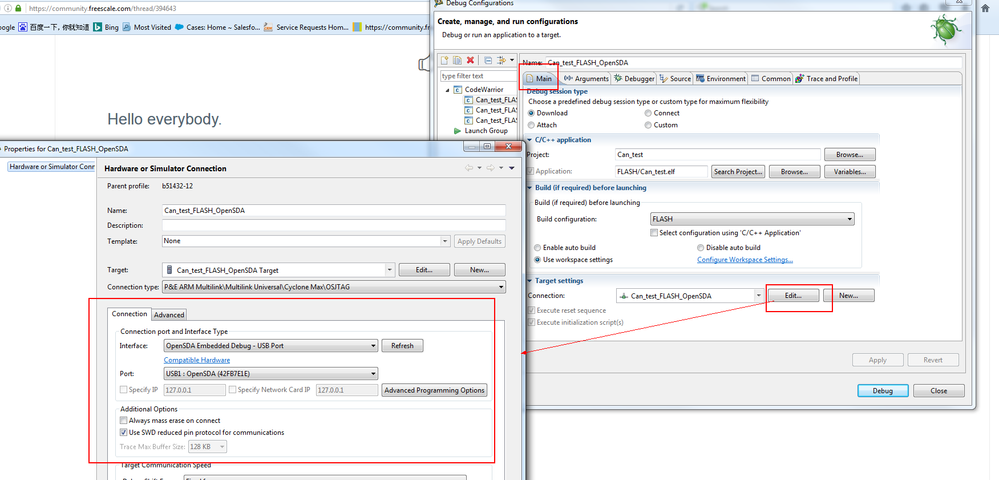This screenshot has width=999, height=480.
Task: Click the site info icon in address bar
Action: (x=6, y=9)
